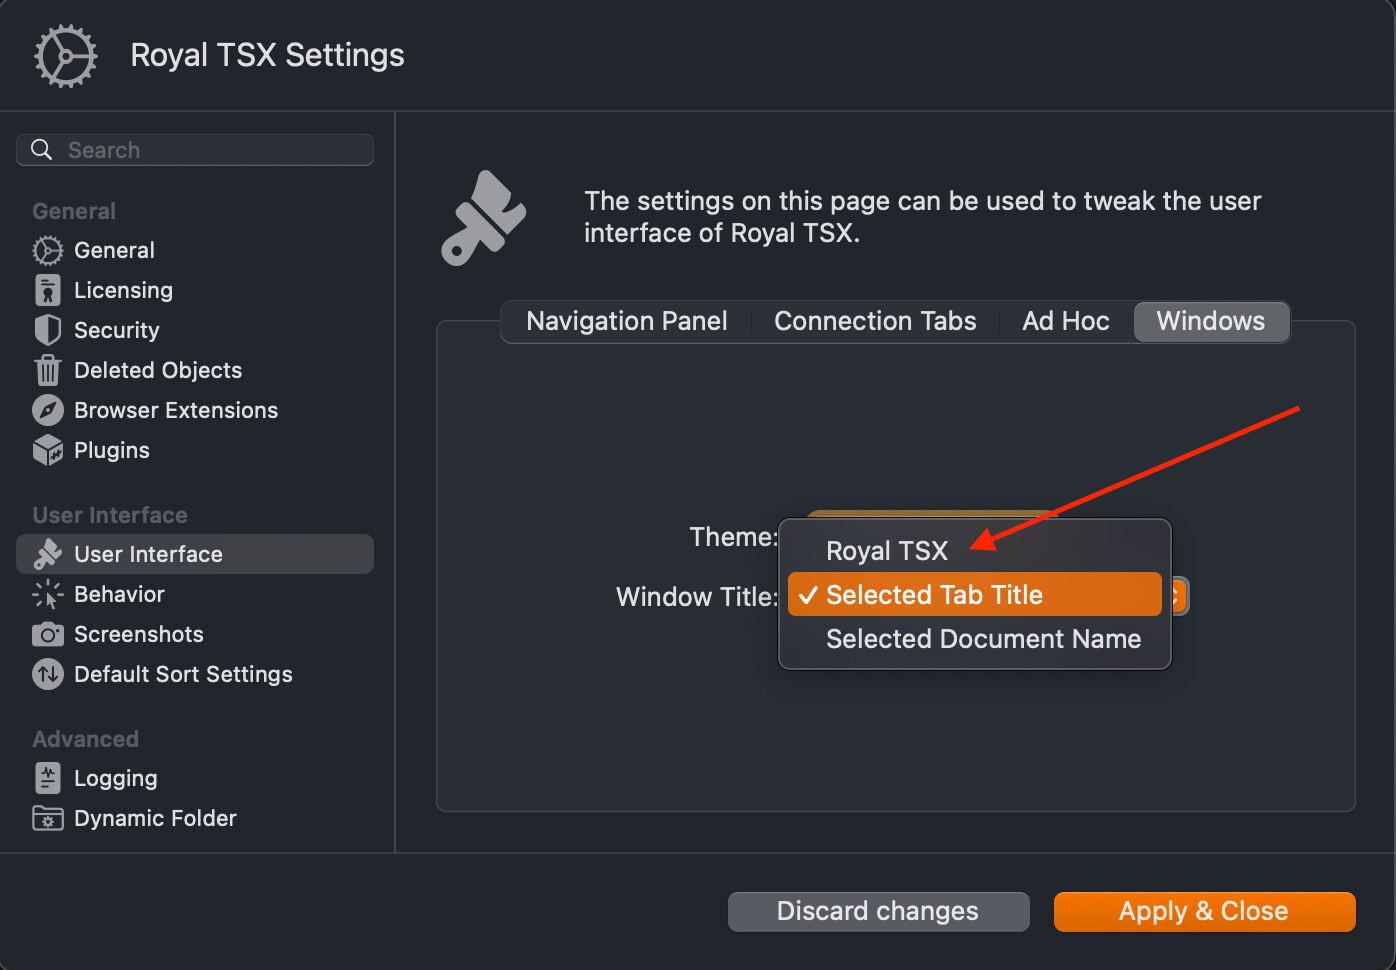Open Licensing via its badge icon
This screenshot has width=1396, height=970.
point(48,290)
